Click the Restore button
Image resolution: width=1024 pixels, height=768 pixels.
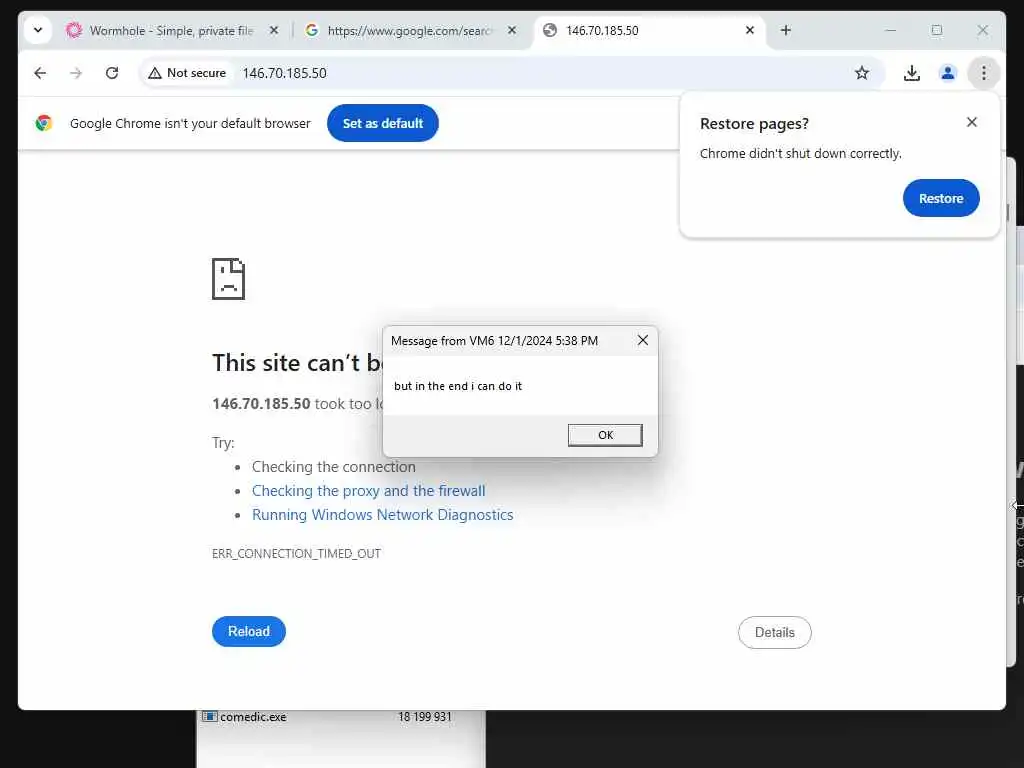coord(941,198)
